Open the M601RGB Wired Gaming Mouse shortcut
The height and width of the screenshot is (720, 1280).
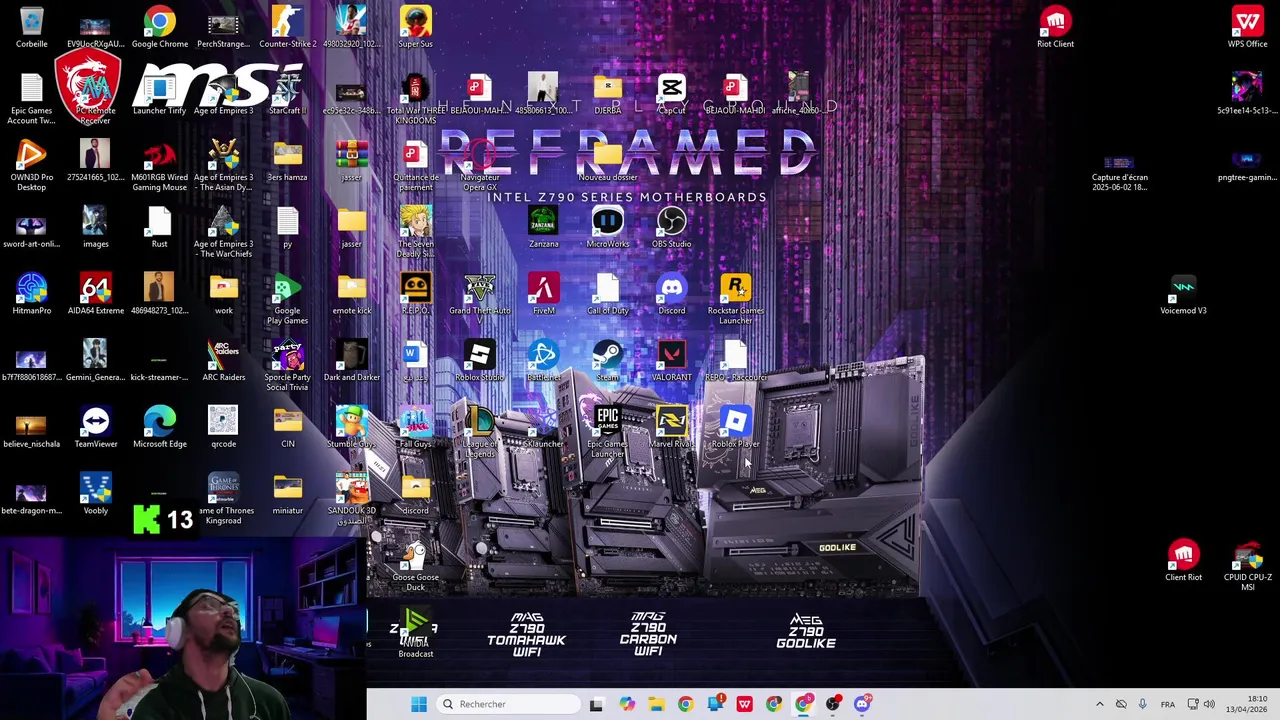pyautogui.click(x=159, y=166)
